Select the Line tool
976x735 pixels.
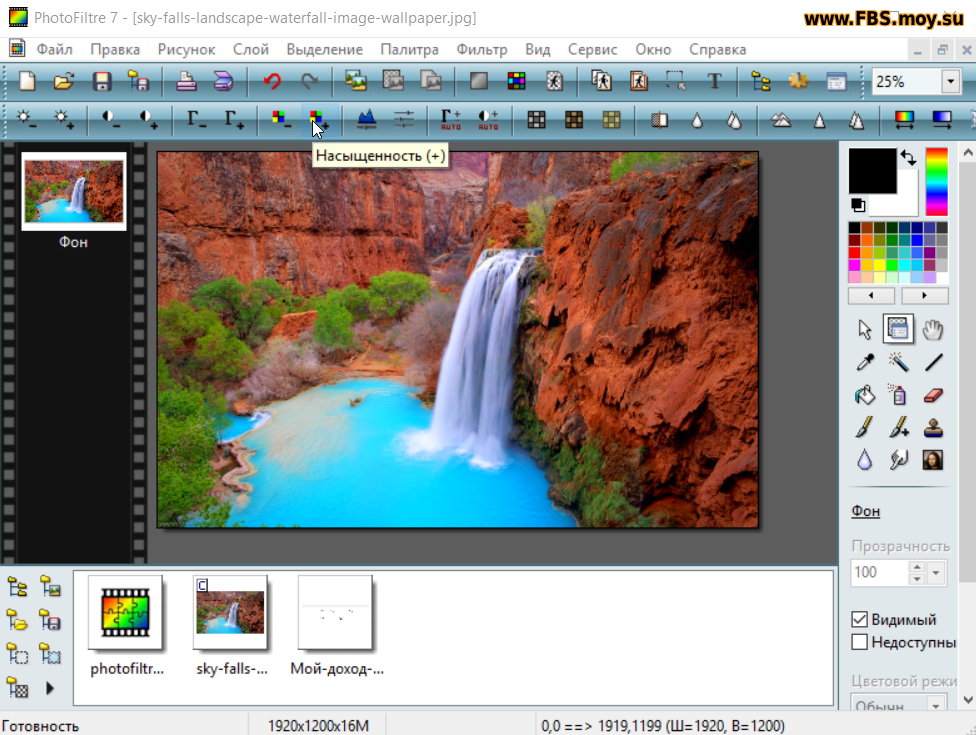(932, 362)
